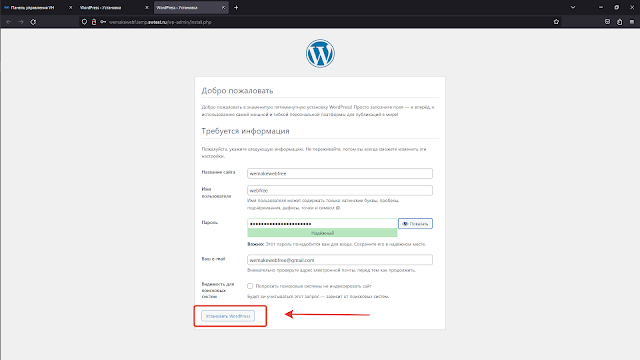Expand the list all tabs chevron
The image size is (640, 360).
pos(573,7)
